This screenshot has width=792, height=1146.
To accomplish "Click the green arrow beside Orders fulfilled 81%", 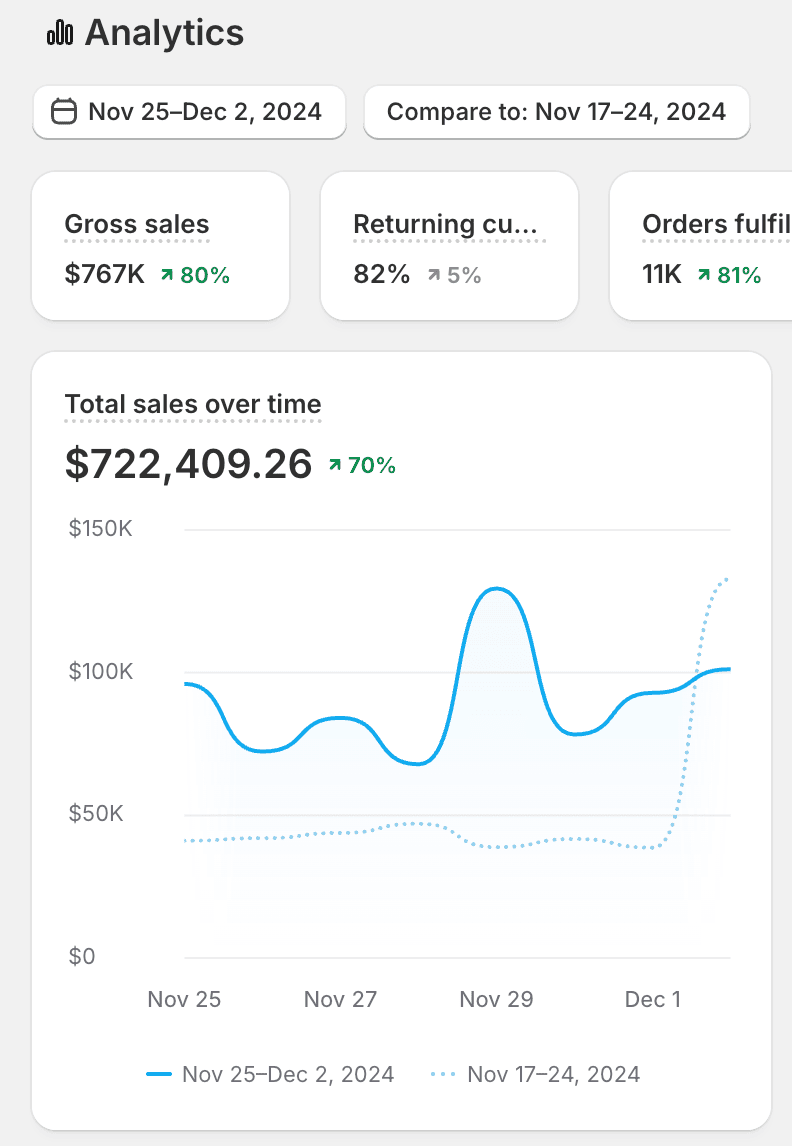I will 704,275.
